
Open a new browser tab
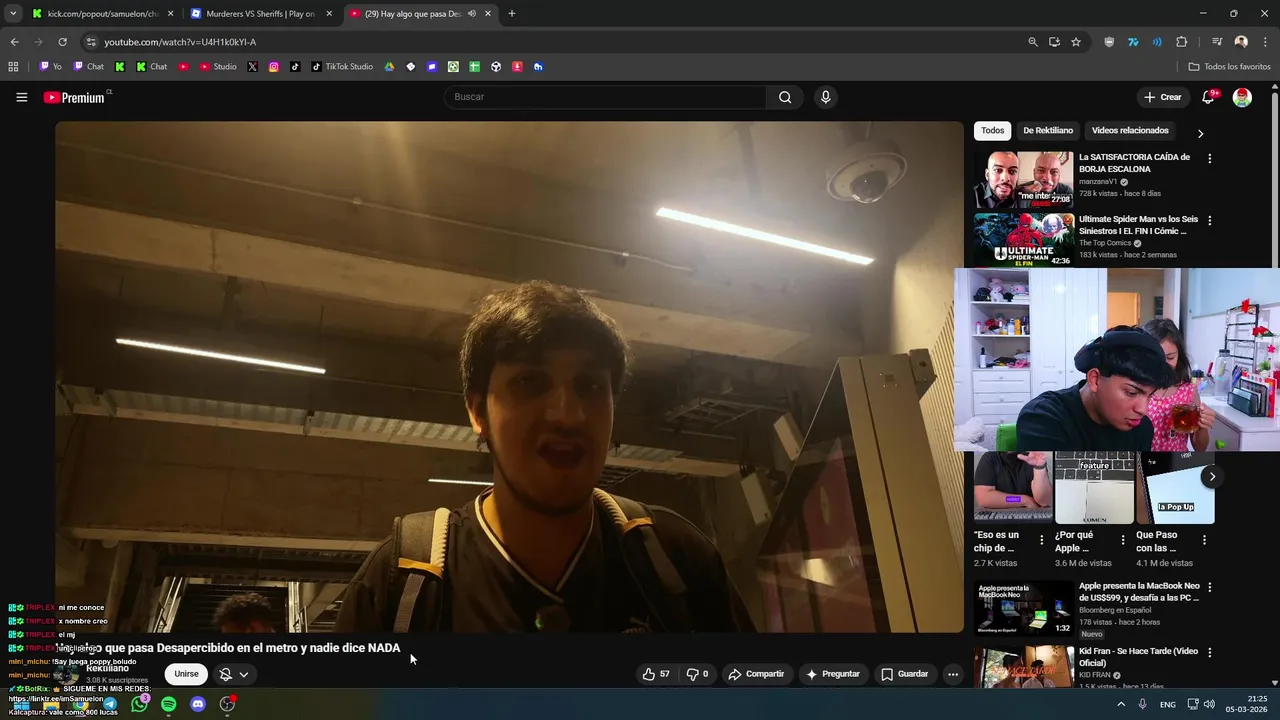512,14
